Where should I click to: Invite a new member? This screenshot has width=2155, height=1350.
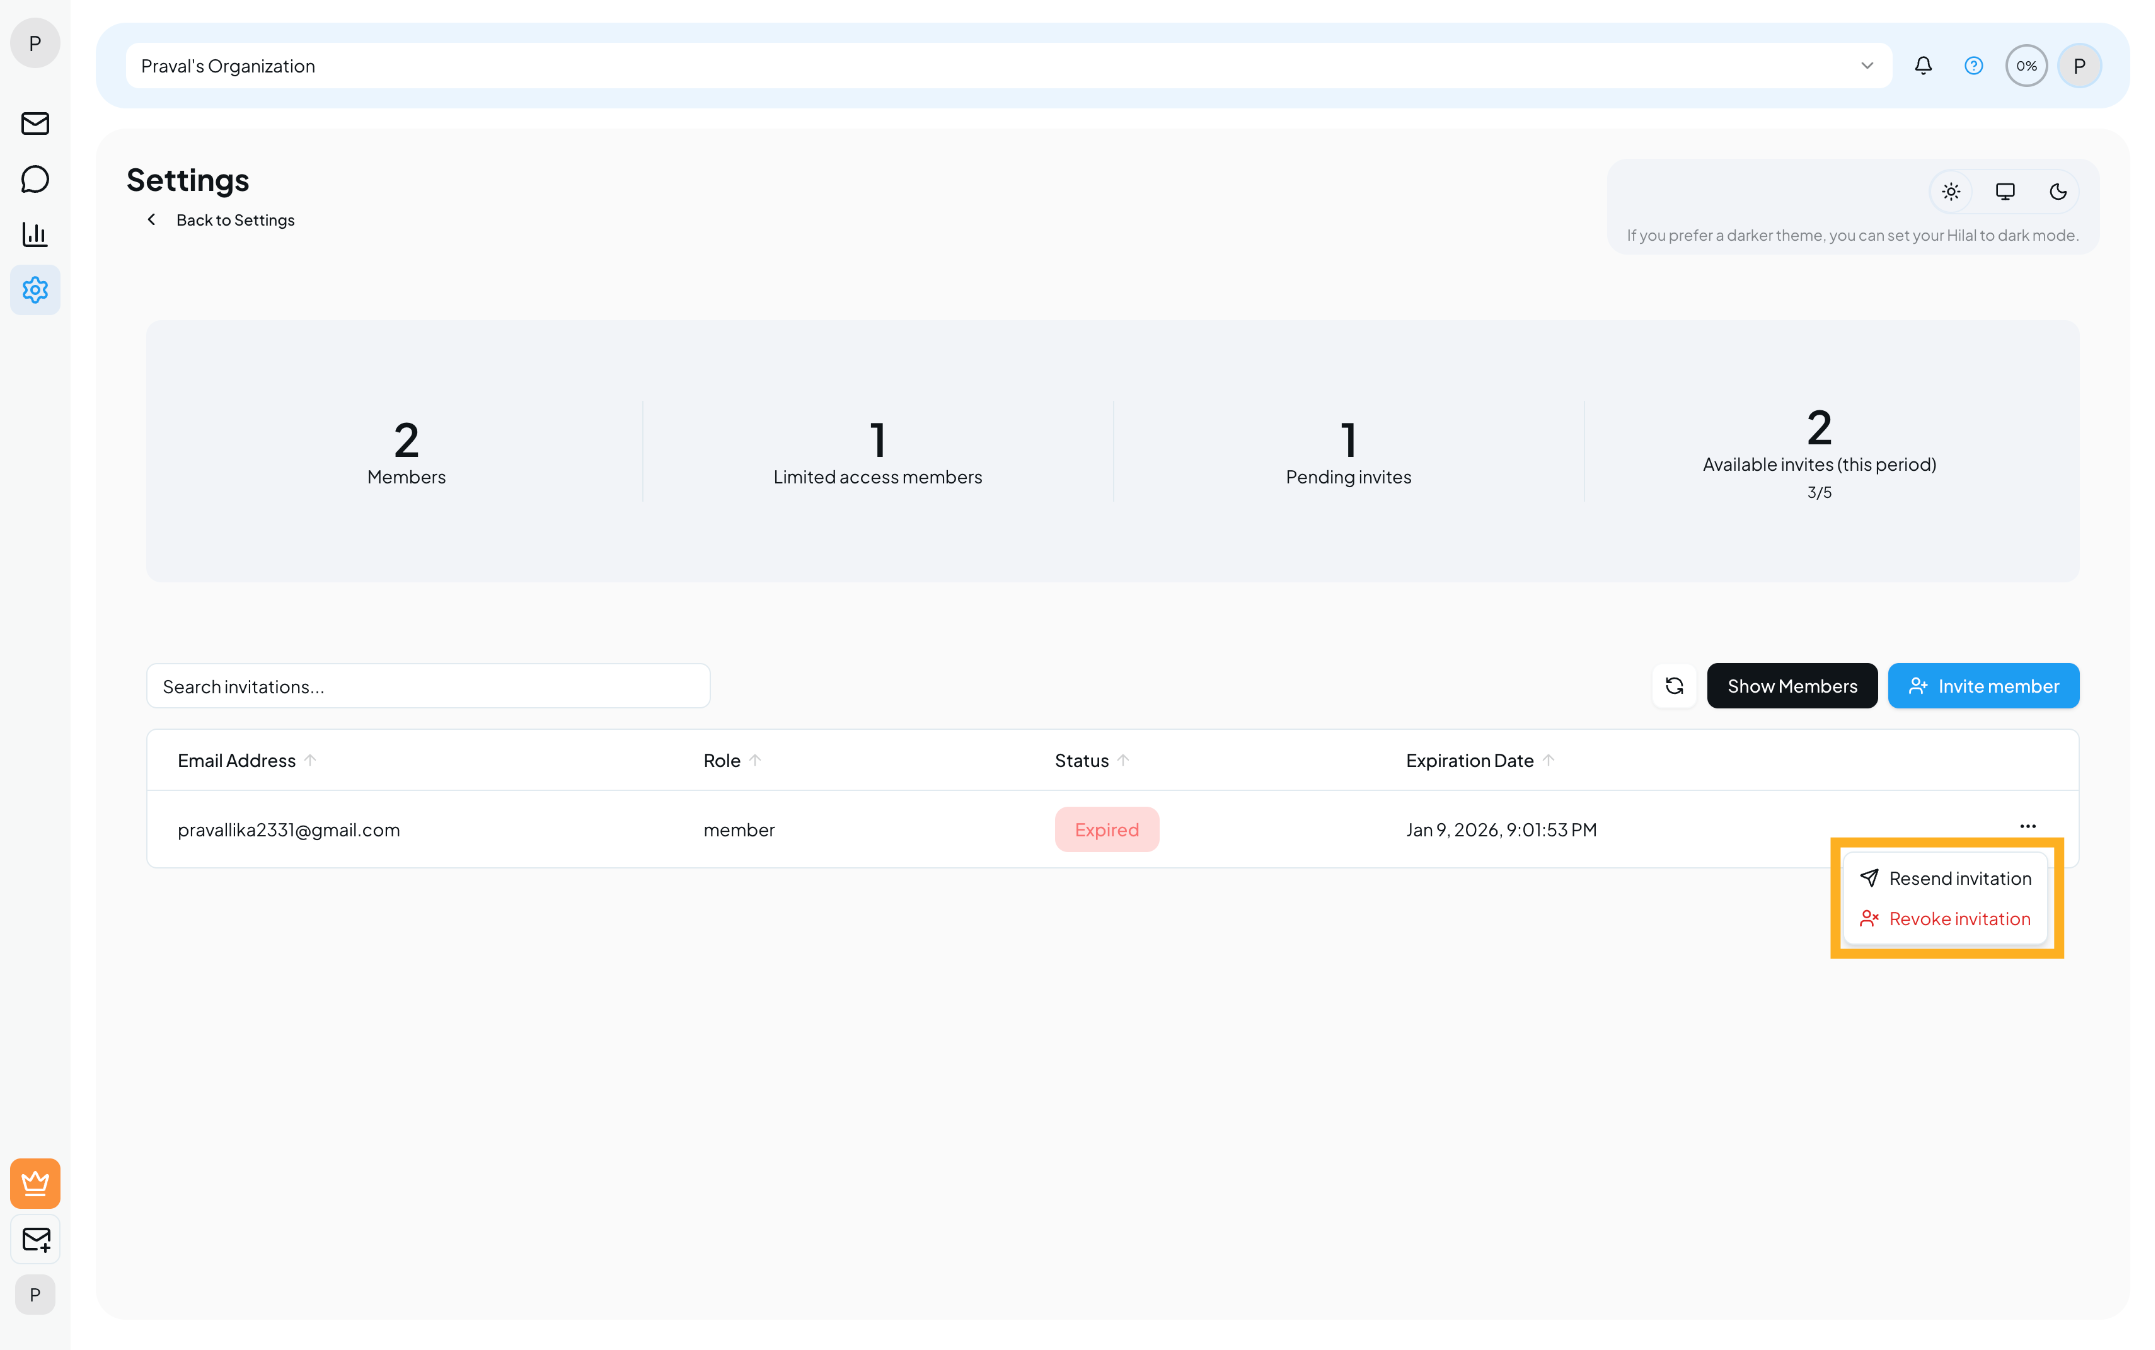click(x=1983, y=685)
